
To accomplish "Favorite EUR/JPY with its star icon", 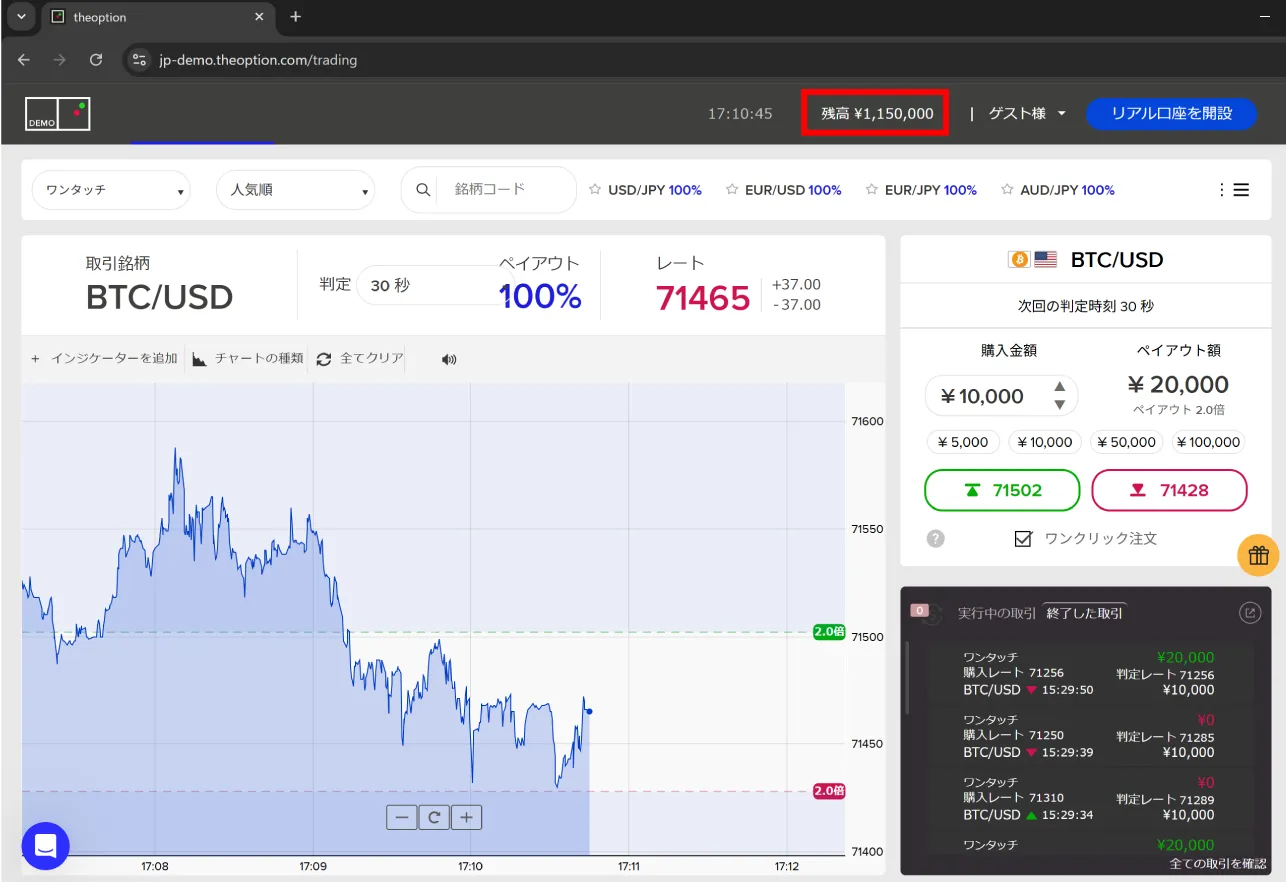I will click(x=872, y=190).
